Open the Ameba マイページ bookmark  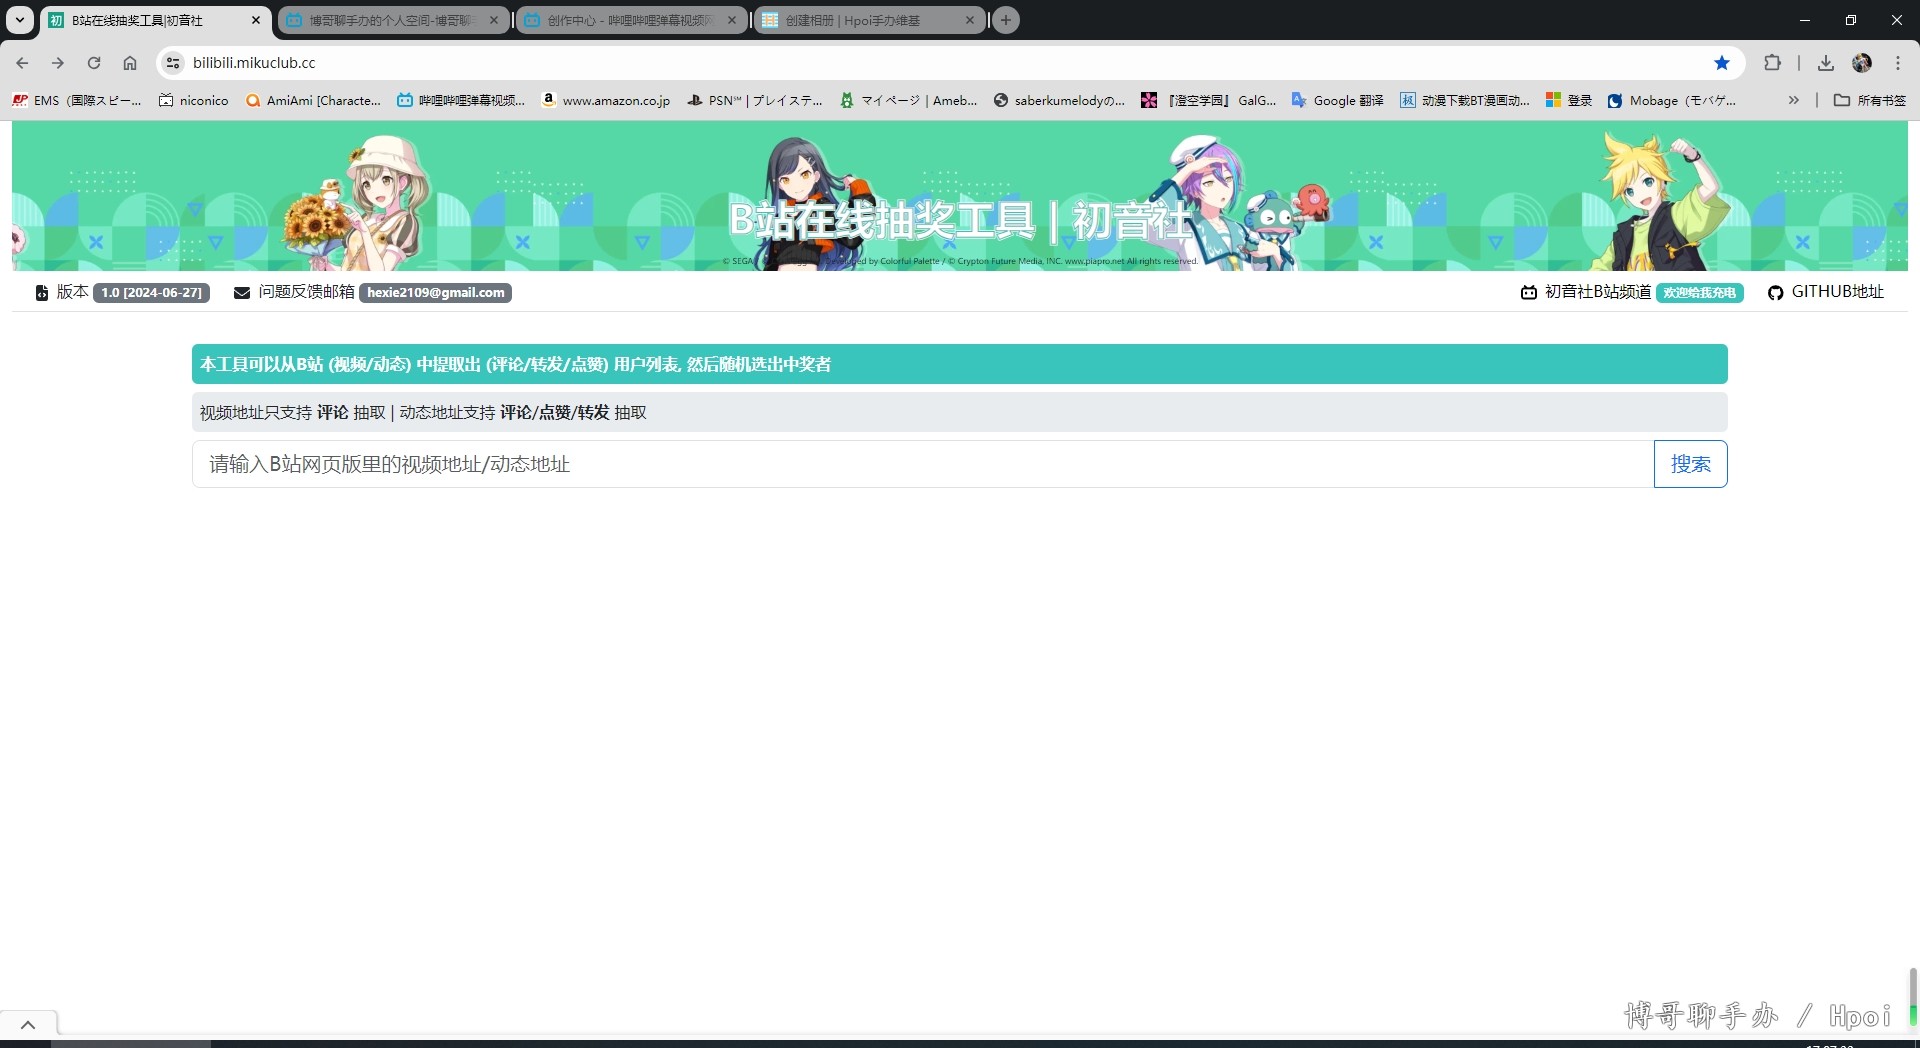pos(909,100)
